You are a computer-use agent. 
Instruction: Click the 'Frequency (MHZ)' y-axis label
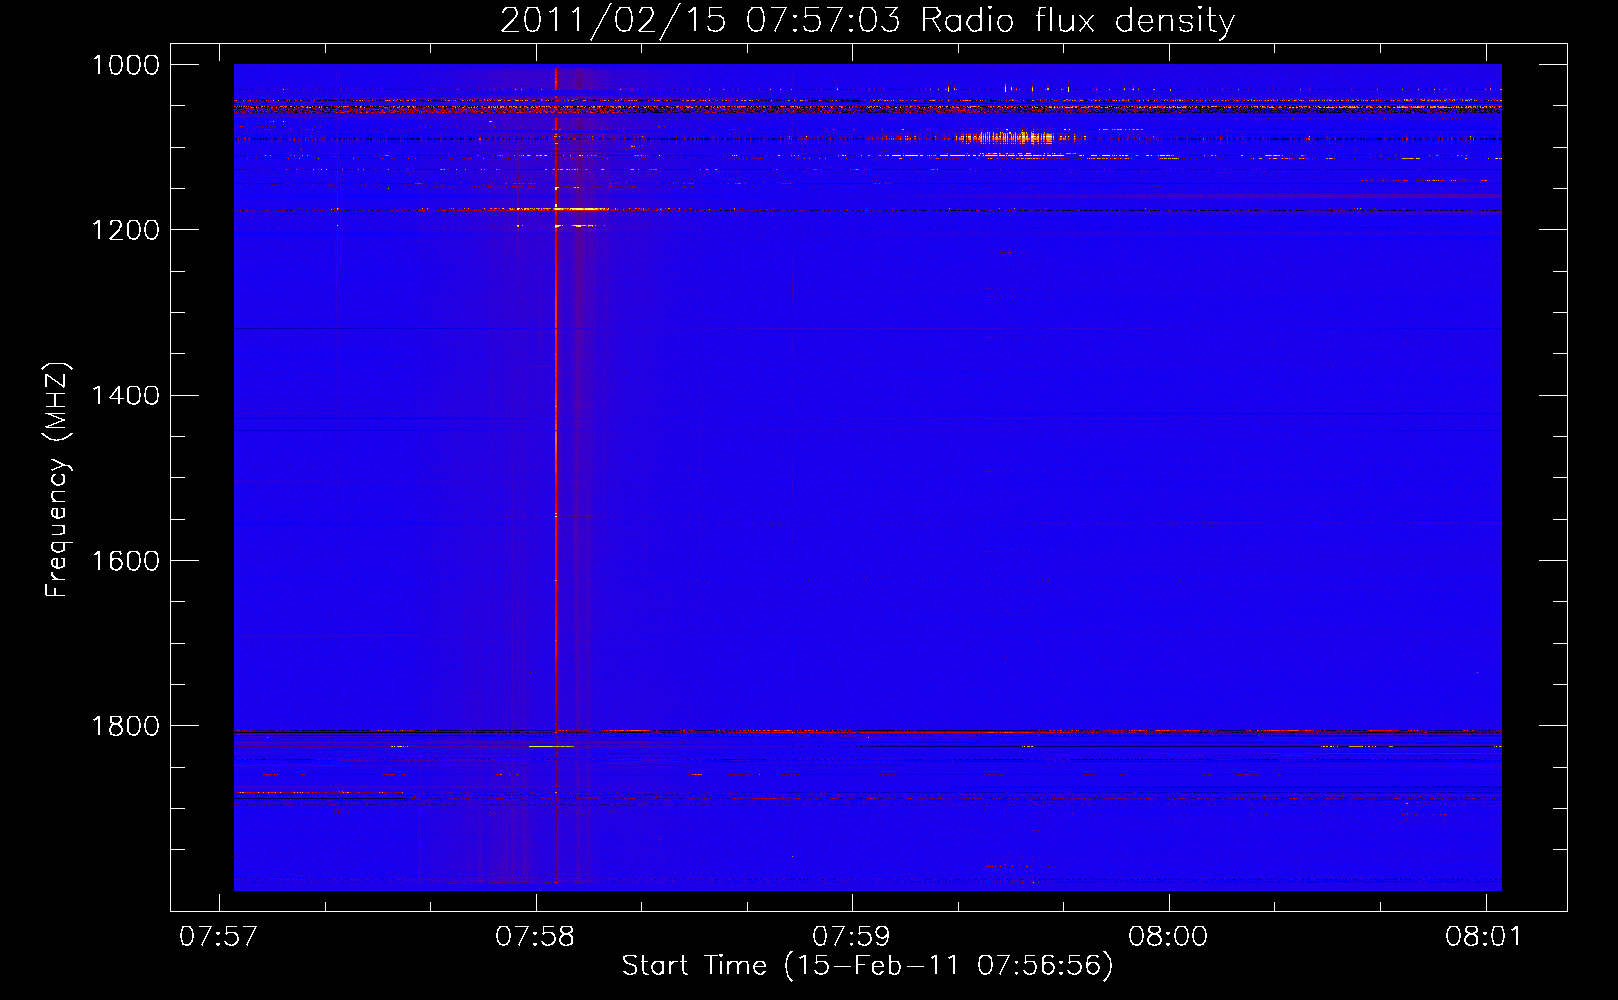pos(58,480)
